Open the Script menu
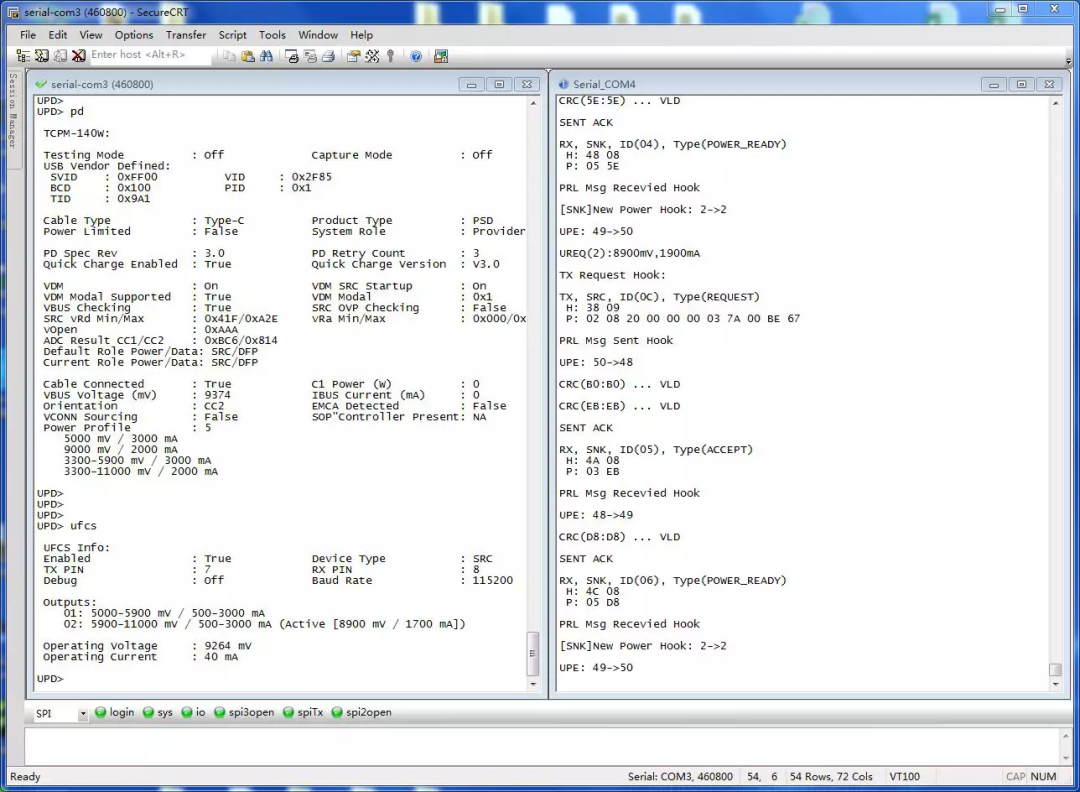Screen dimensions: 1080x792 coord(232,34)
